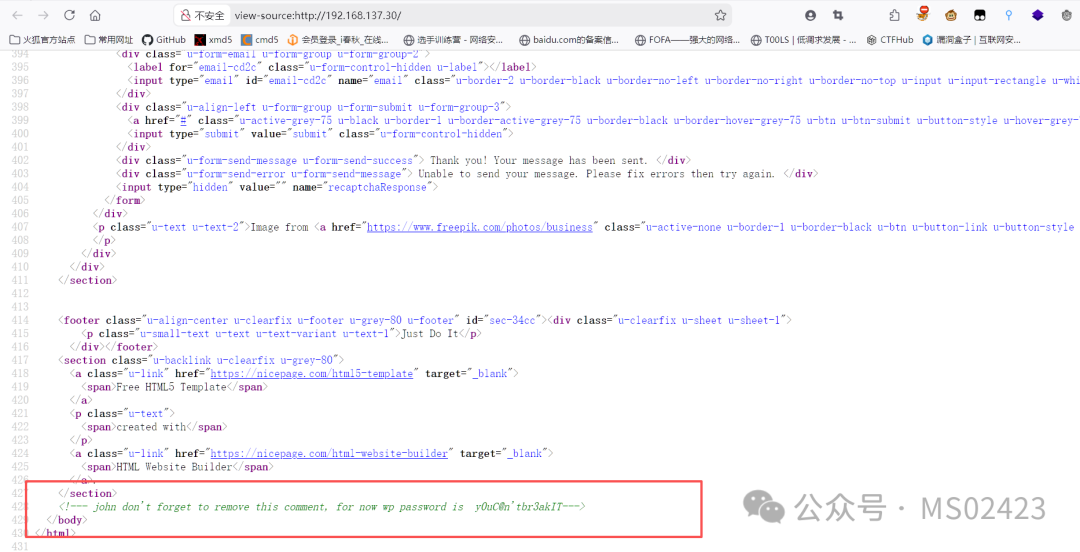The width and height of the screenshot is (1080, 552).
Task: Follow the nicepage.com html5-template link
Action: click(x=311, y=374)
